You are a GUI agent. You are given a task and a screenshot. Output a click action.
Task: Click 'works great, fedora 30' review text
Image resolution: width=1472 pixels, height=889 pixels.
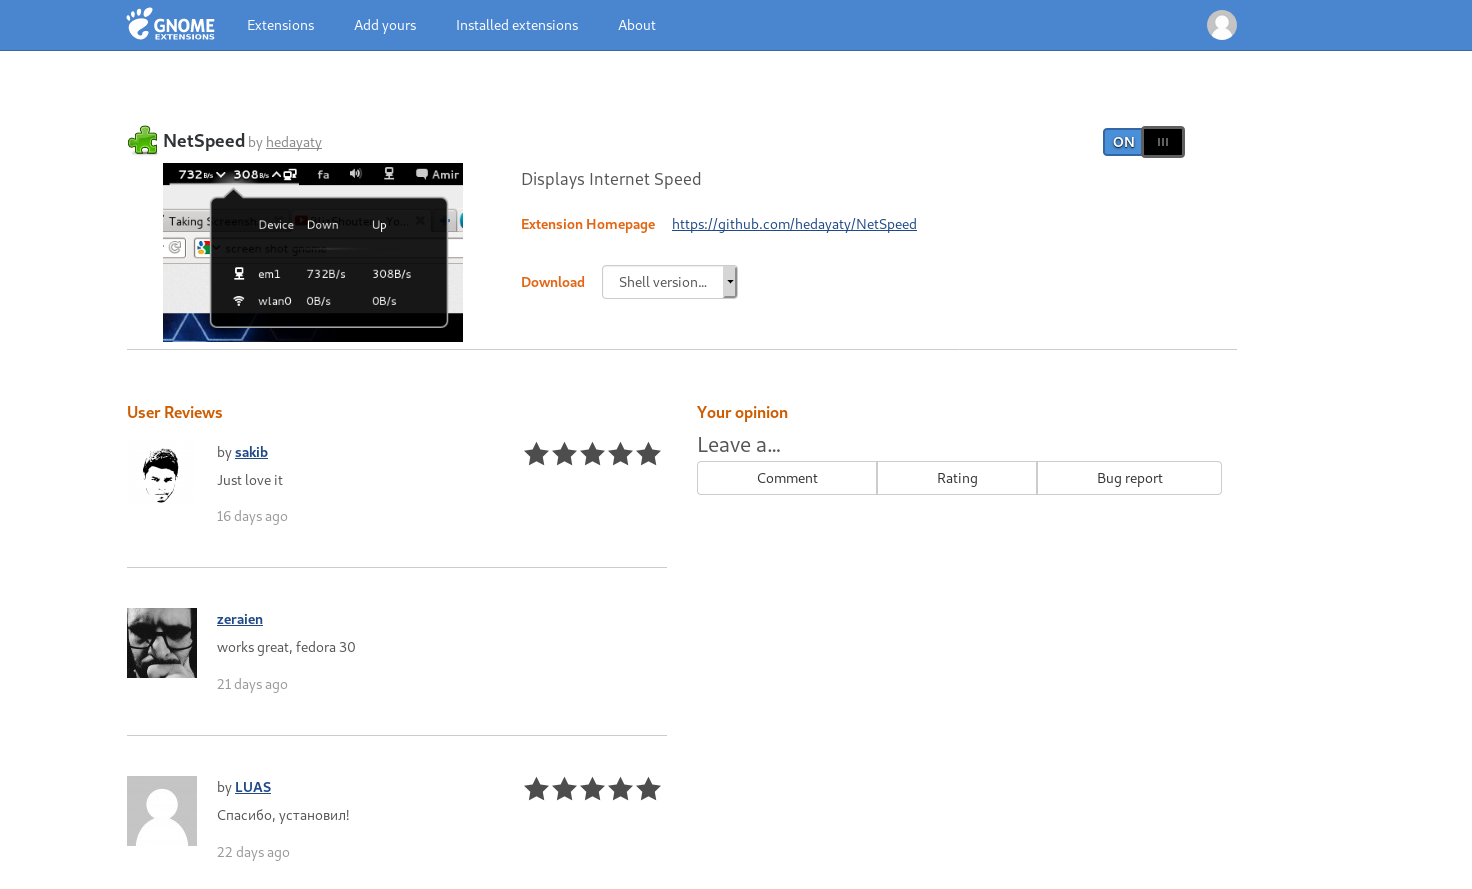click(286, 647)
